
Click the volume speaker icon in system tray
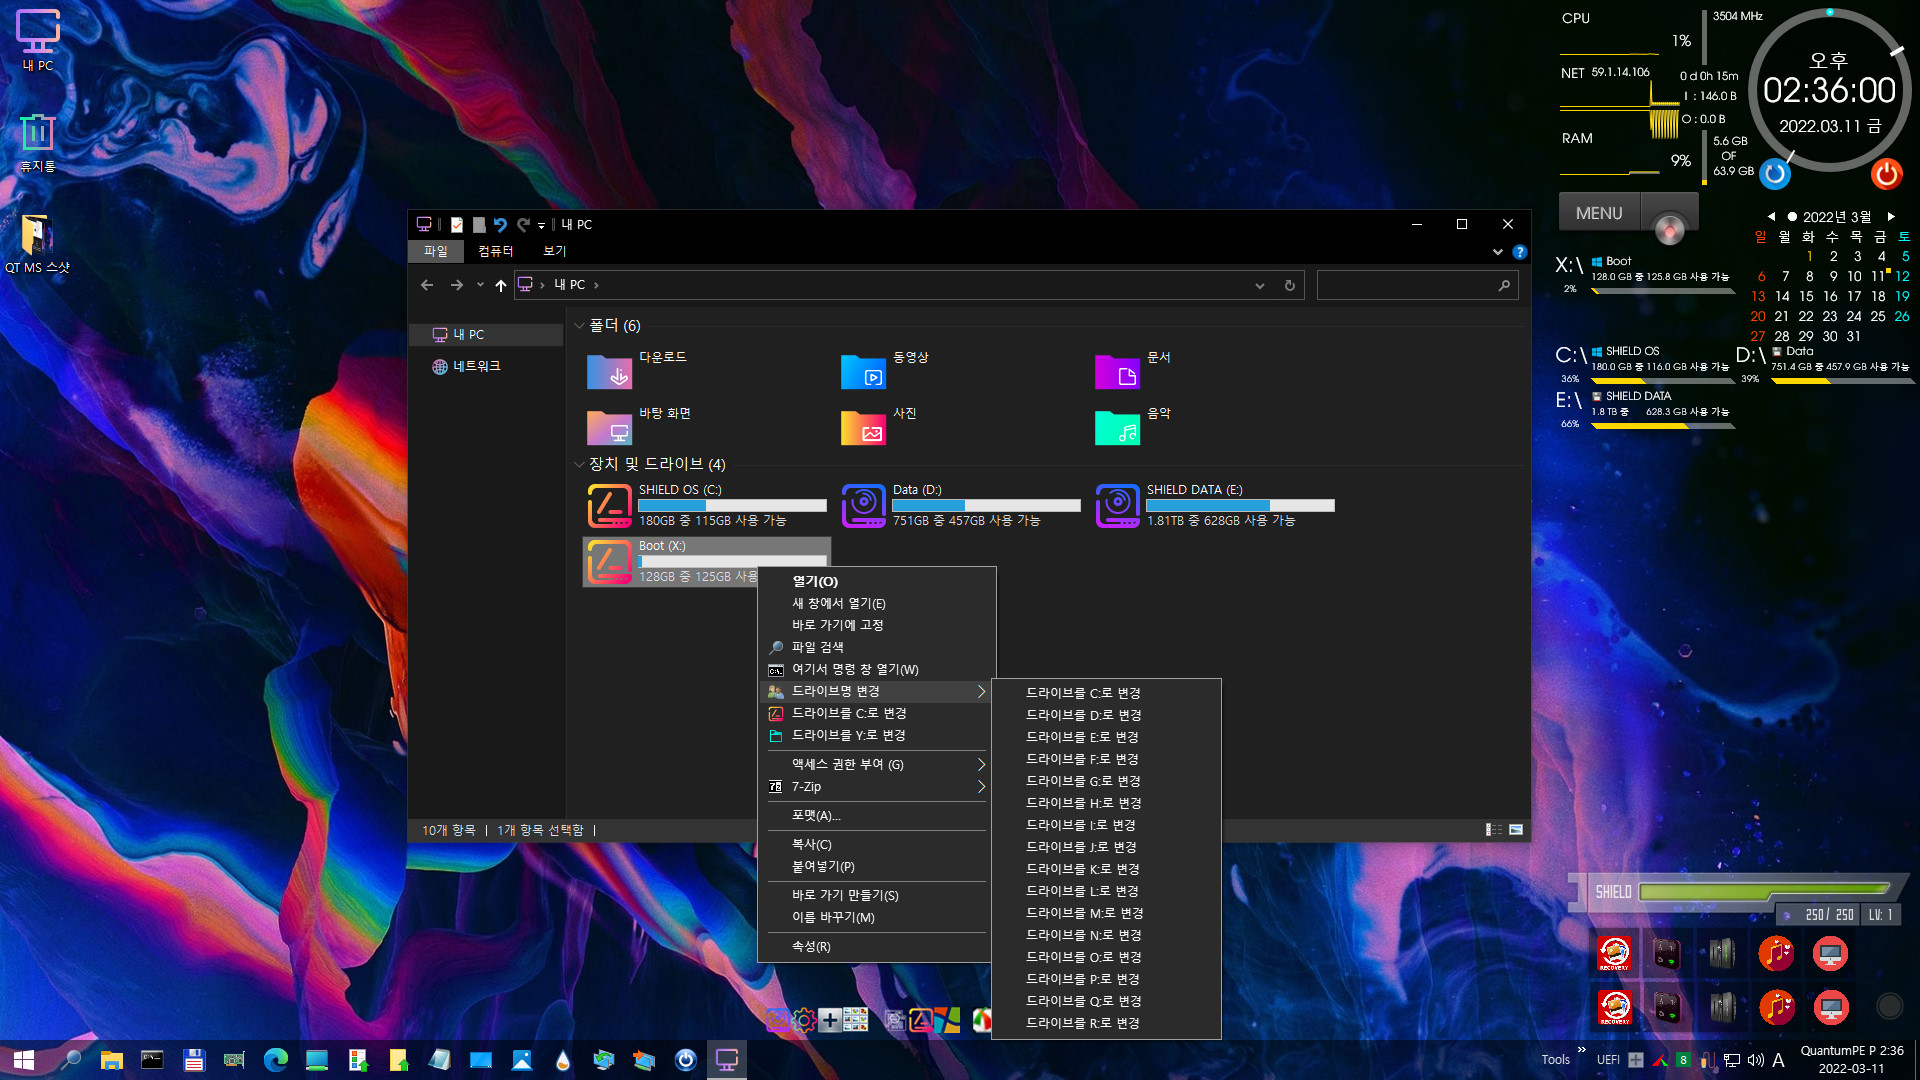1756,1060
